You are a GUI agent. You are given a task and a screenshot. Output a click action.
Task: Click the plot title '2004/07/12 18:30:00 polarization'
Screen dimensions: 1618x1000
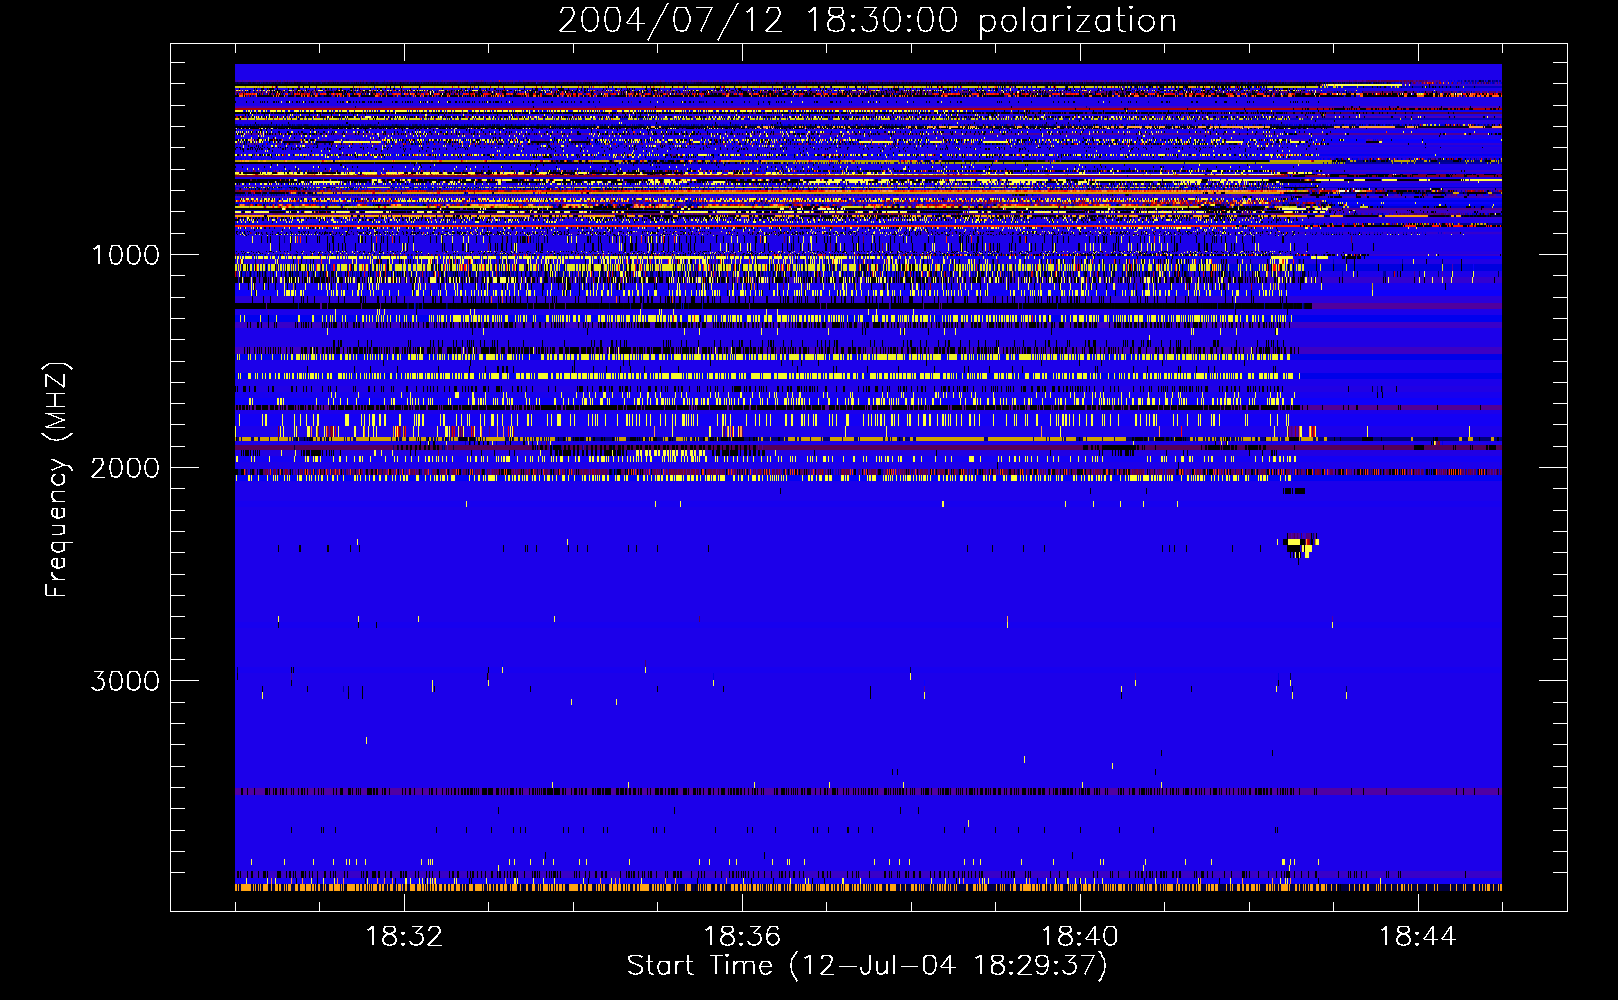click(x=867, y=20)
